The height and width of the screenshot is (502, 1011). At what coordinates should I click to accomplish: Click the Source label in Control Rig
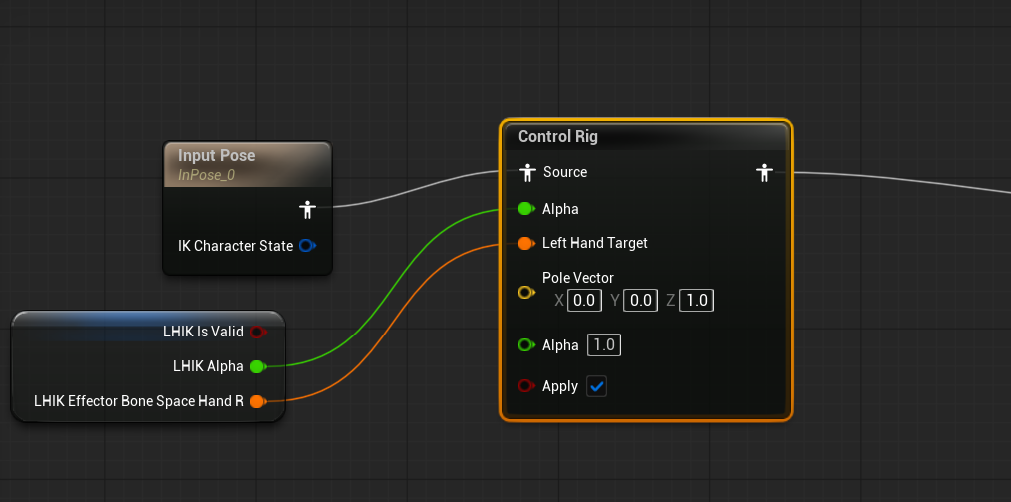[565, 172]
